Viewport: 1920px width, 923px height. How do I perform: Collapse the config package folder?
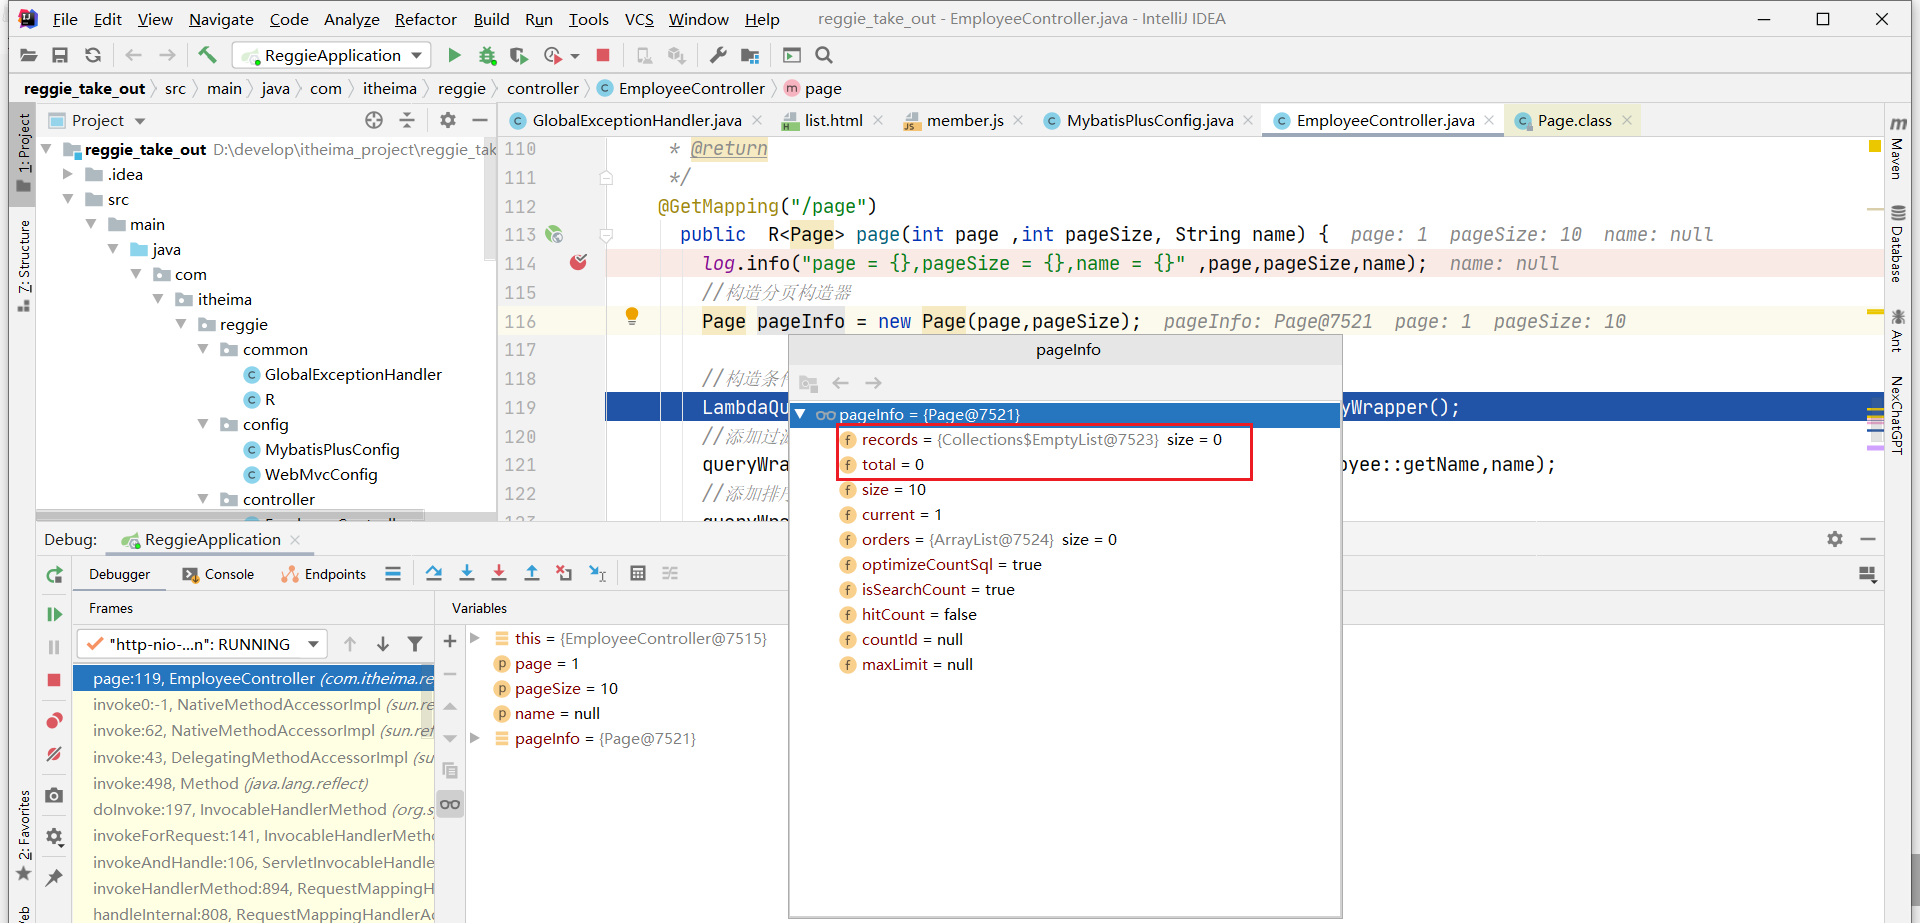pyautogui.click(x=203, y=424)
